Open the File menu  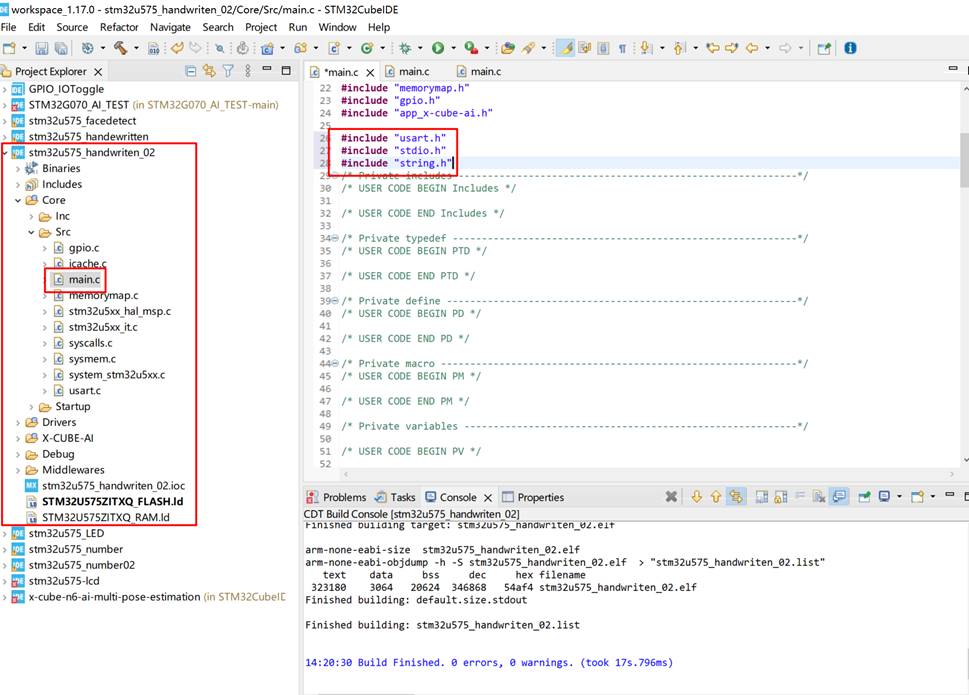pos(9,27)
